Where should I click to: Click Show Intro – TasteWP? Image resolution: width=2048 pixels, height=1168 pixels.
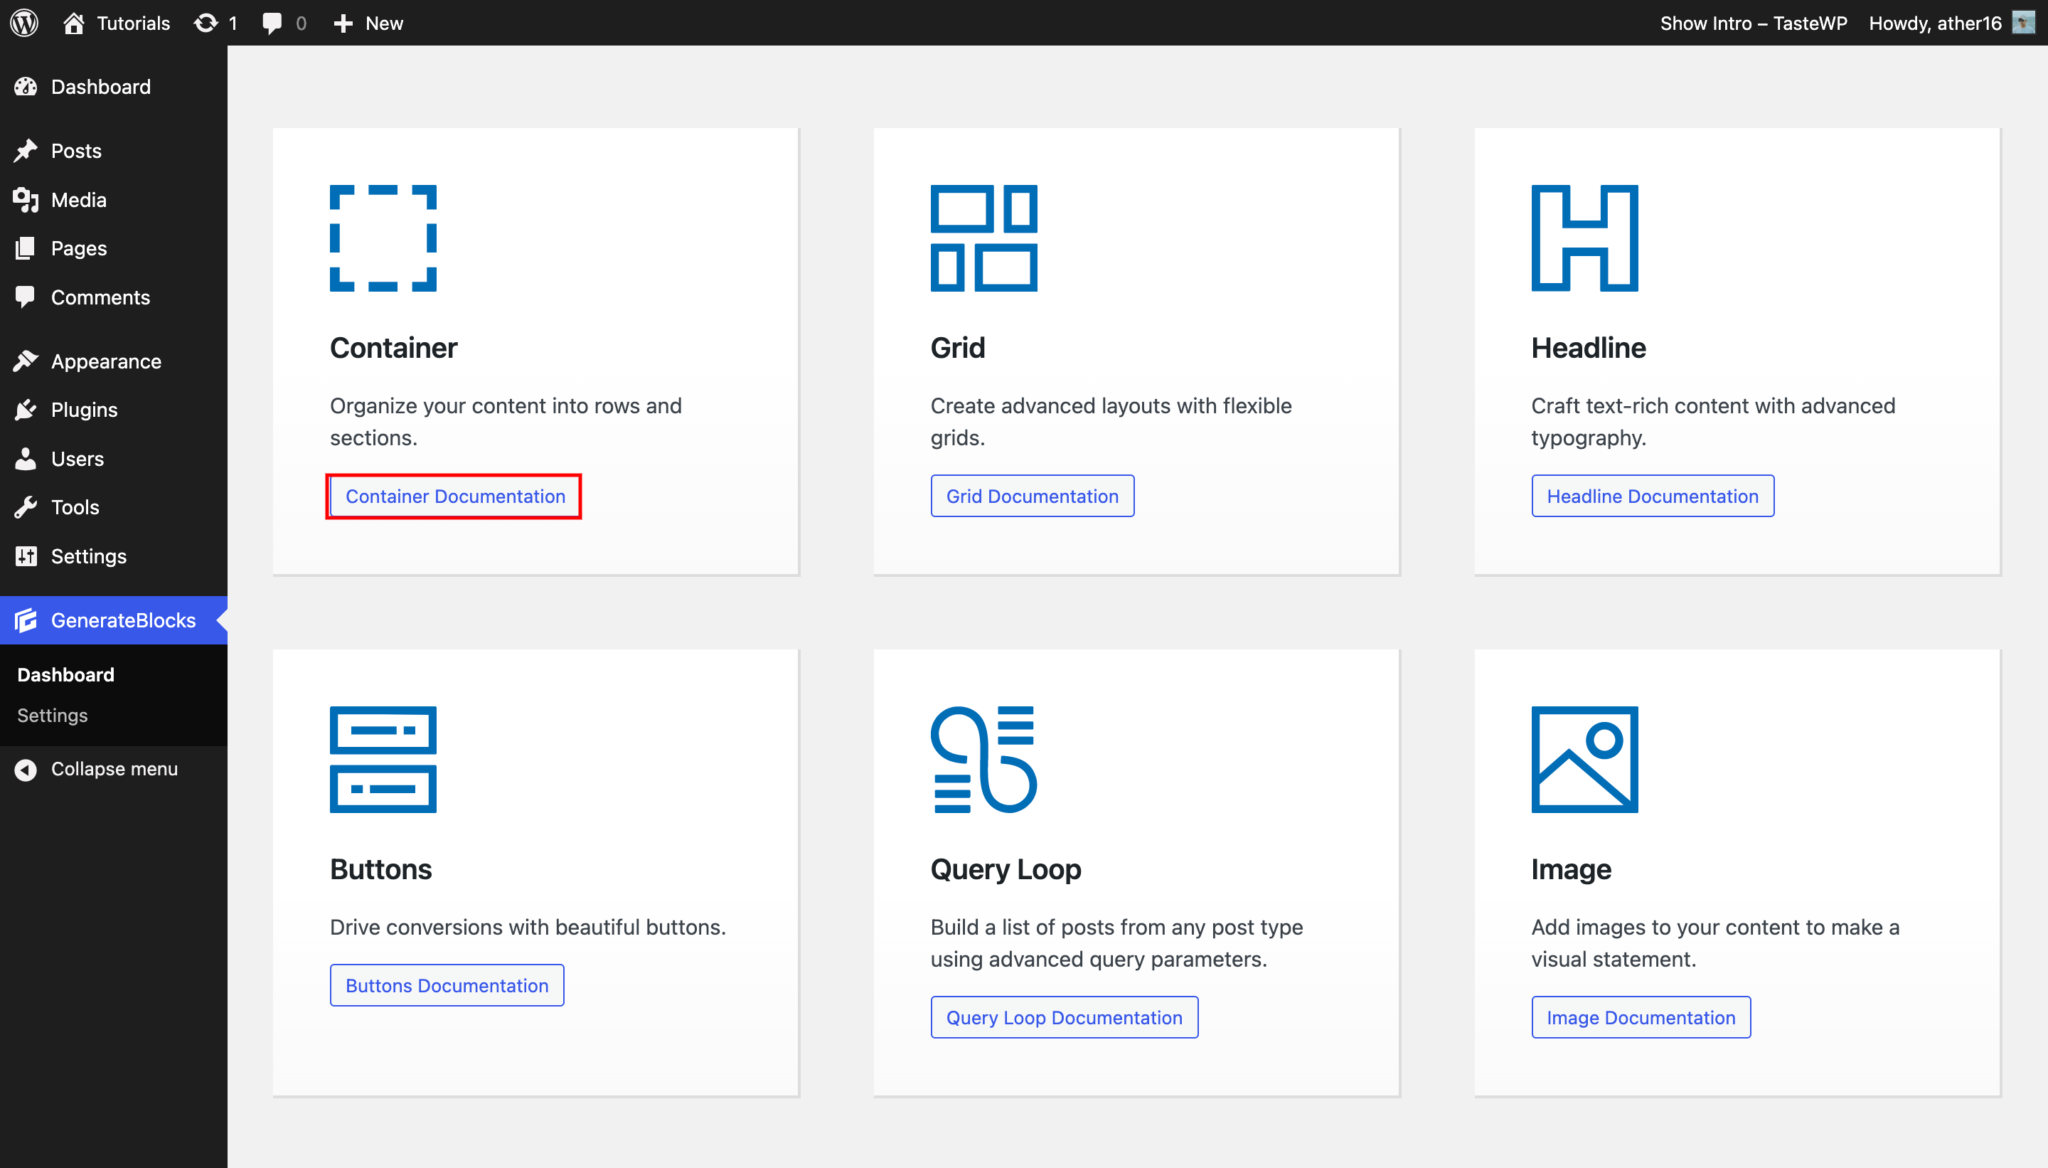point(1753,22)
